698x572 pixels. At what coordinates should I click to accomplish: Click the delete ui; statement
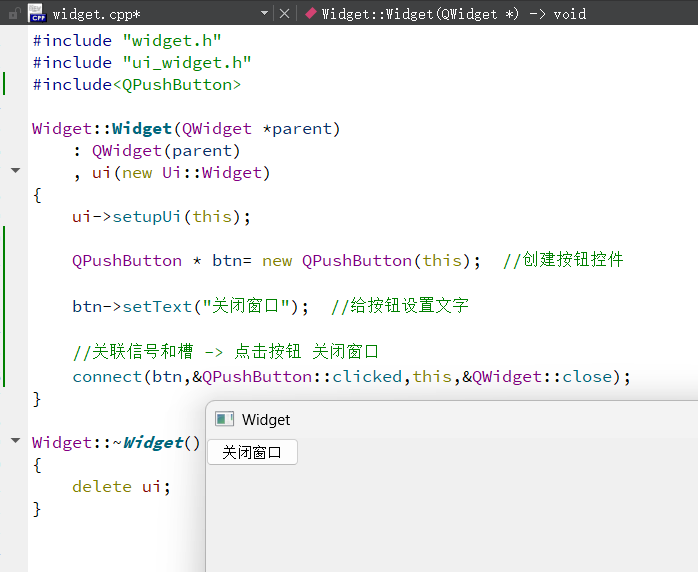(122, 487)
